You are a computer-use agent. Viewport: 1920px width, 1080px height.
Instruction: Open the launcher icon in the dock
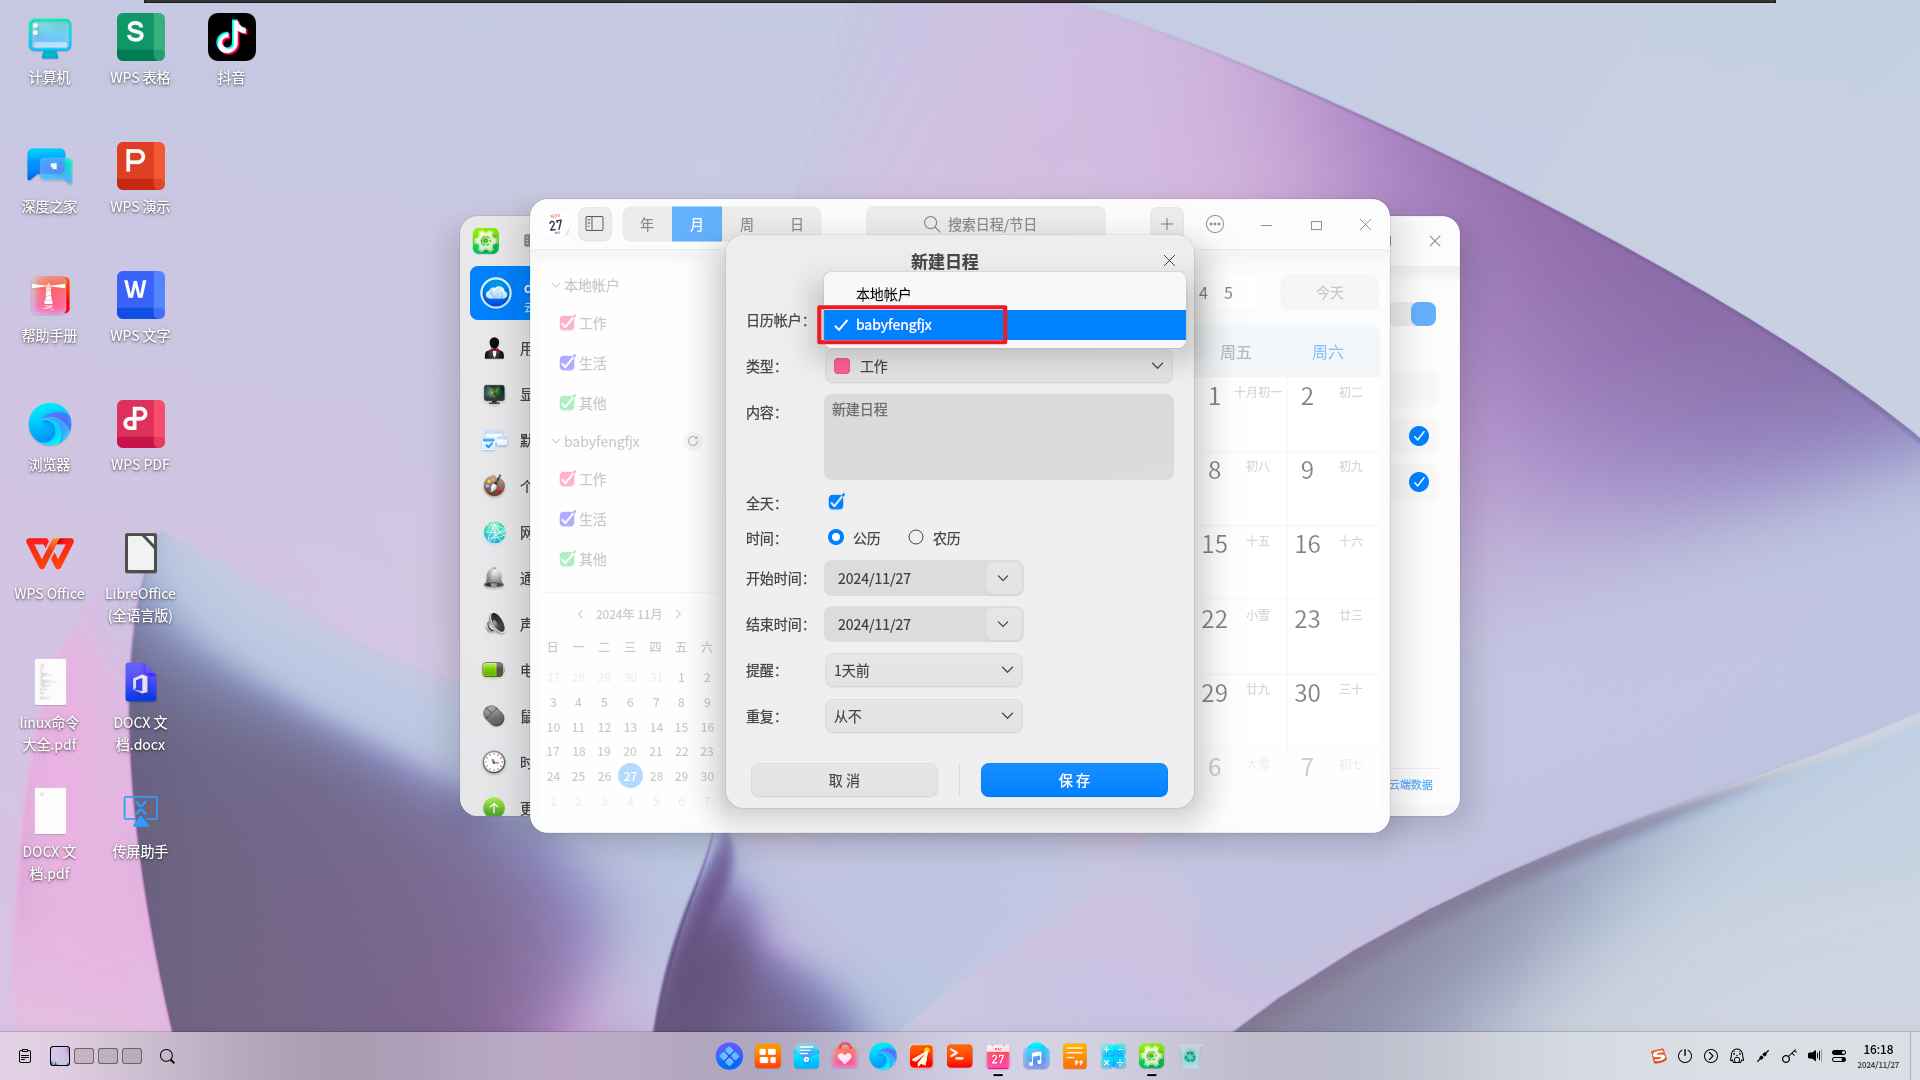click(729, 1056)
